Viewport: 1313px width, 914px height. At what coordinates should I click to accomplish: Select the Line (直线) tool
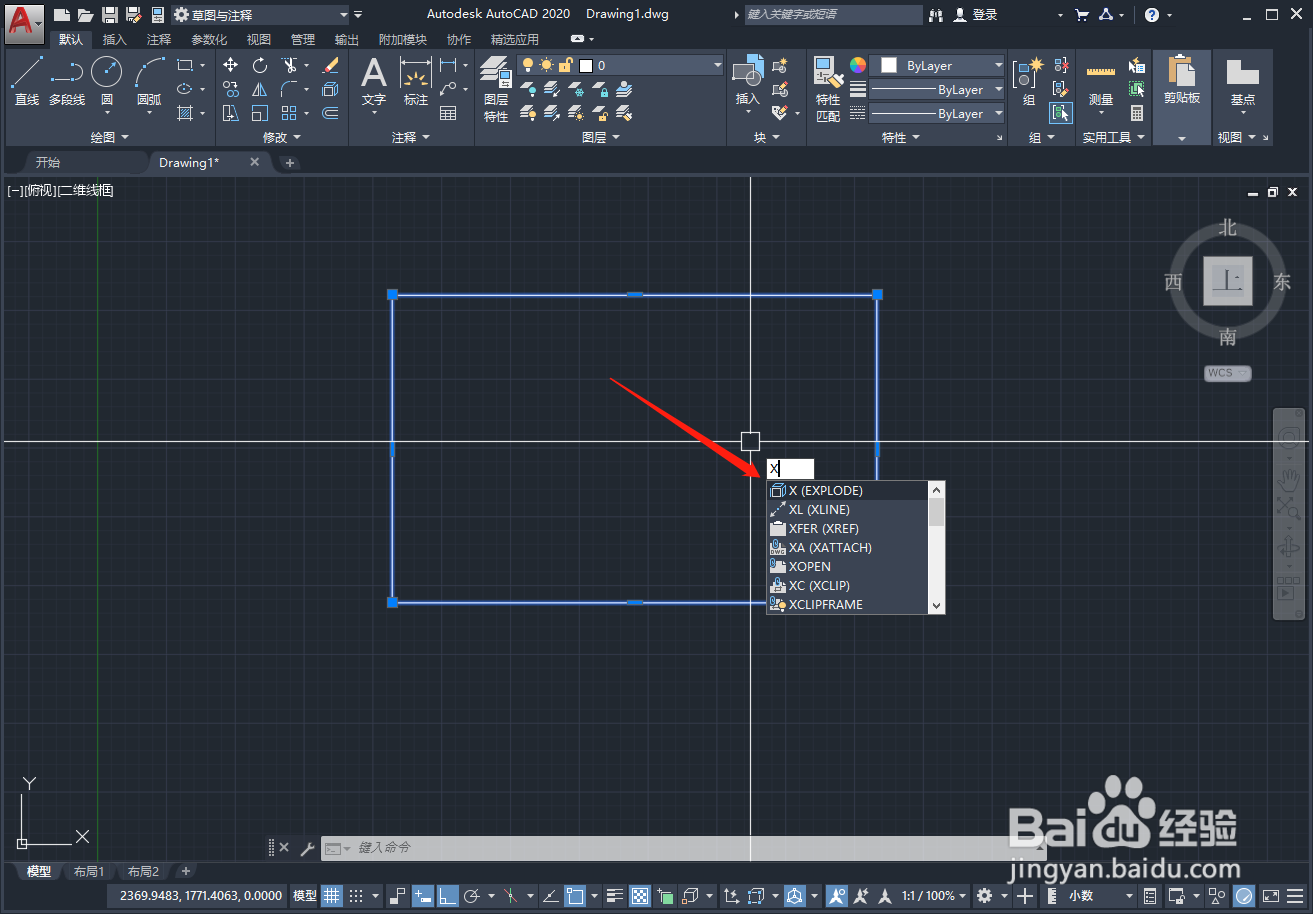click(27, 80)
